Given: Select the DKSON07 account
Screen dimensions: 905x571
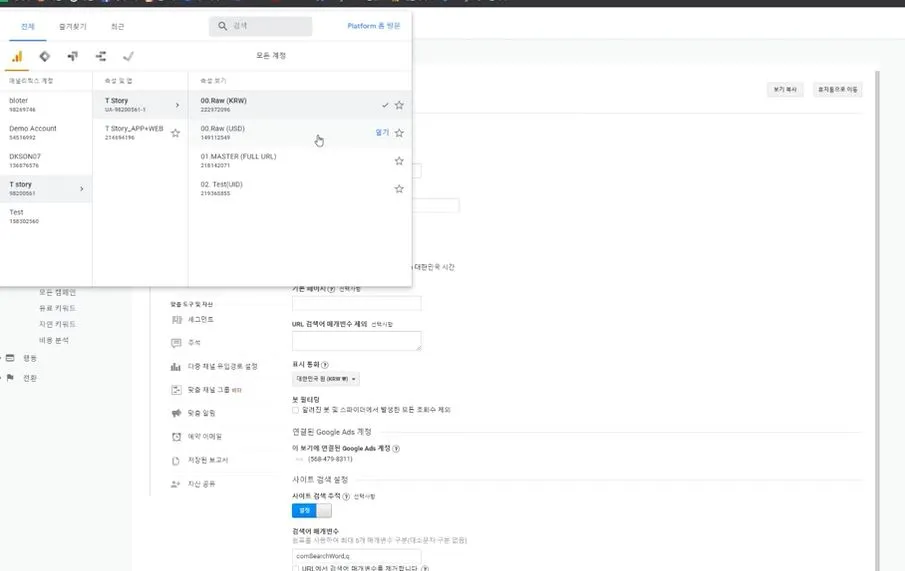Looking at the screenshot, I should (46, 161).
